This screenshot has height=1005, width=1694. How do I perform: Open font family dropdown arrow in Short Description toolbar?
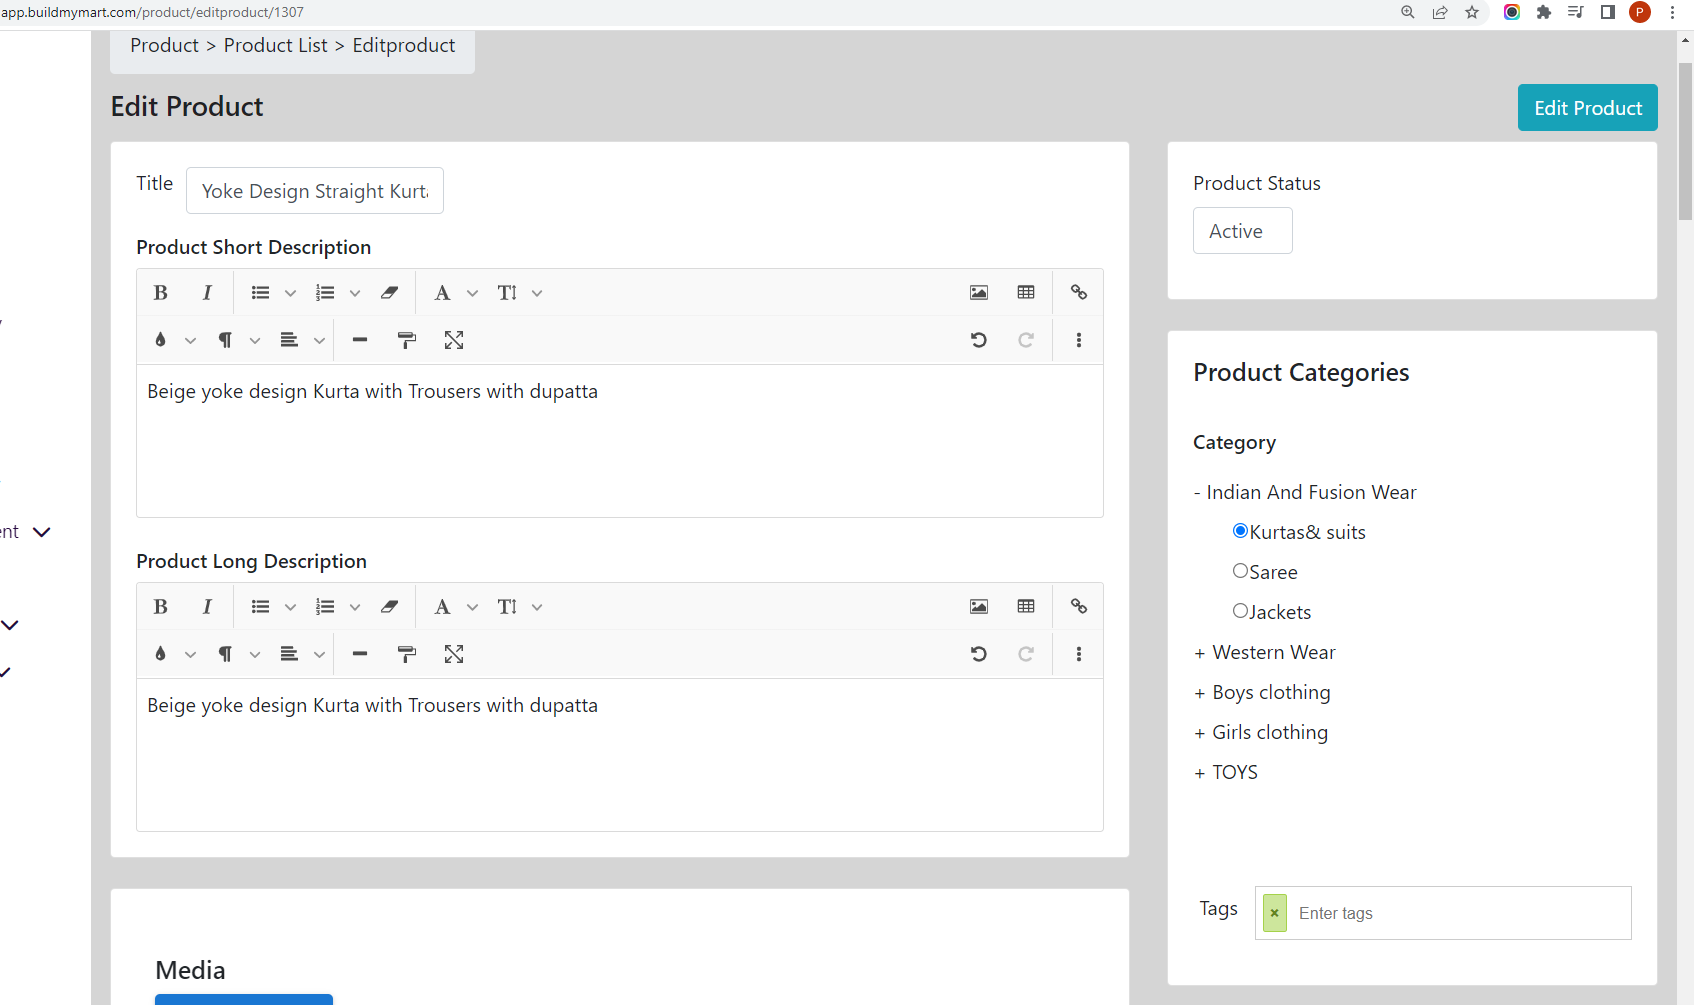(x=473, y=293)
